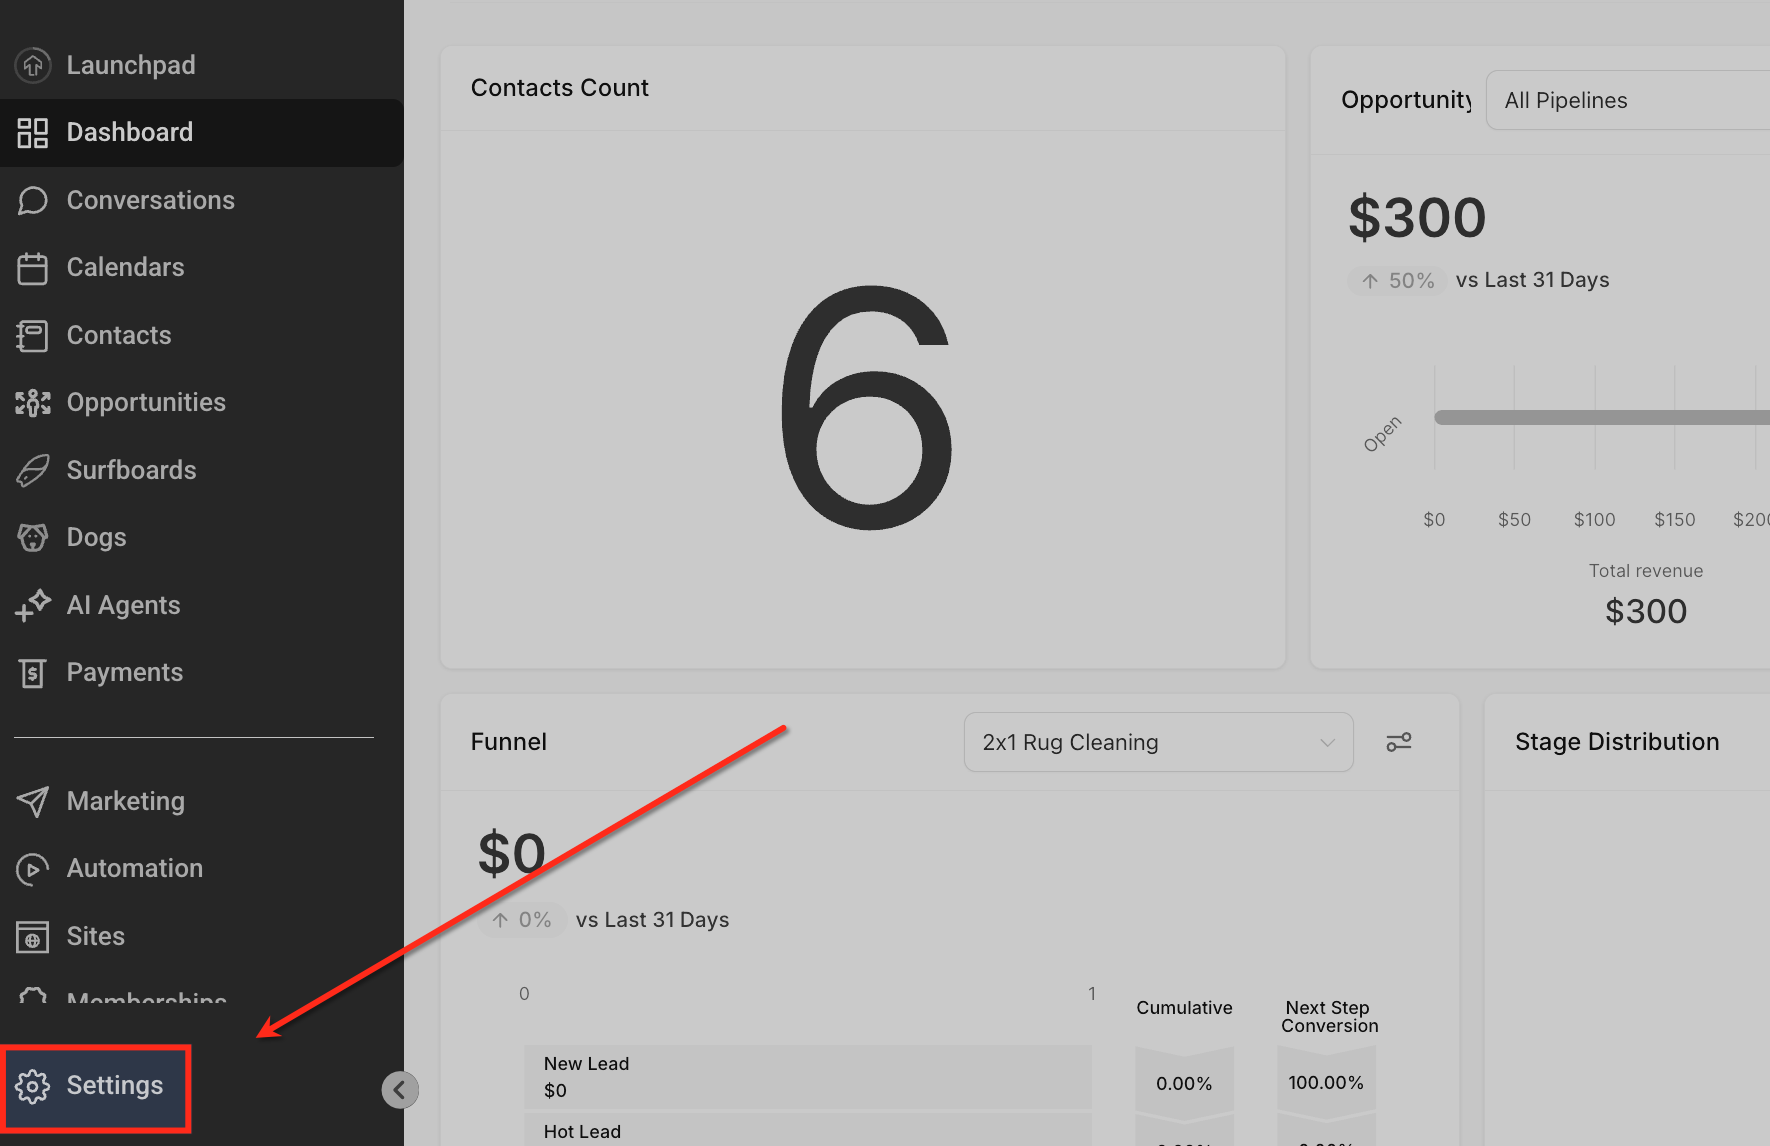Screen dimensions: 1770x1146
Task: Select the Opportunities icon in the sidebar
Action: click(33, 403)
